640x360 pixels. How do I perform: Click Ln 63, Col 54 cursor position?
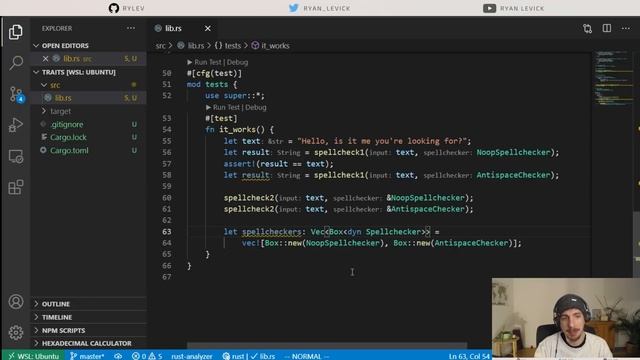tap(469, 356)
